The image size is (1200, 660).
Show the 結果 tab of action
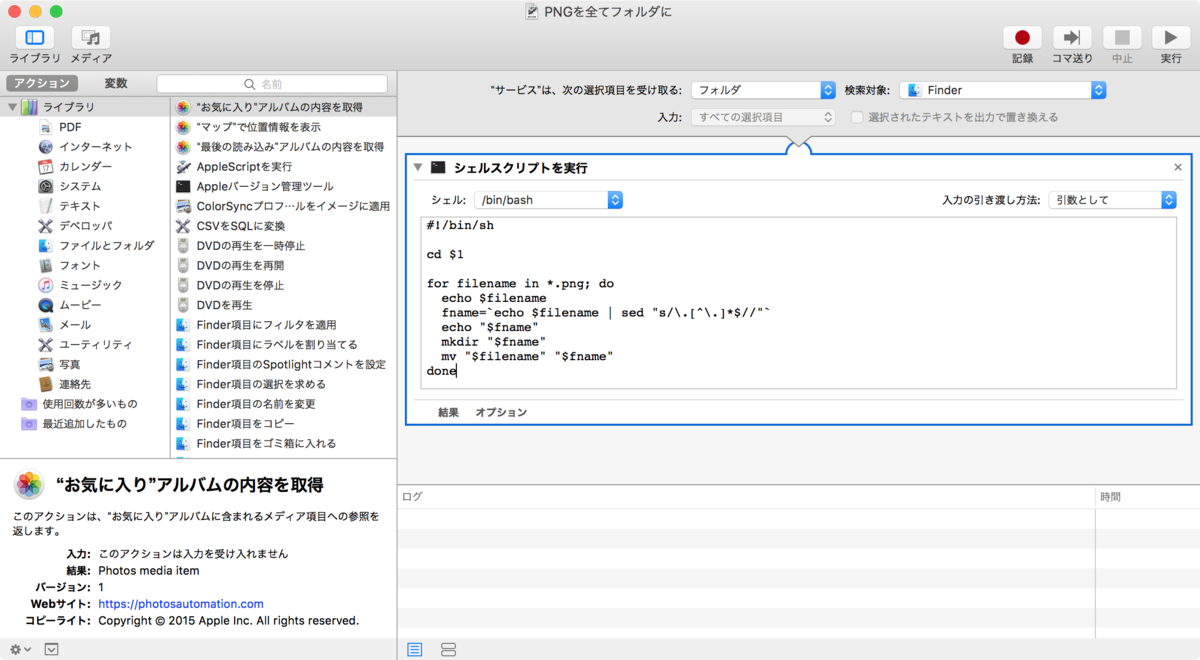448,412
